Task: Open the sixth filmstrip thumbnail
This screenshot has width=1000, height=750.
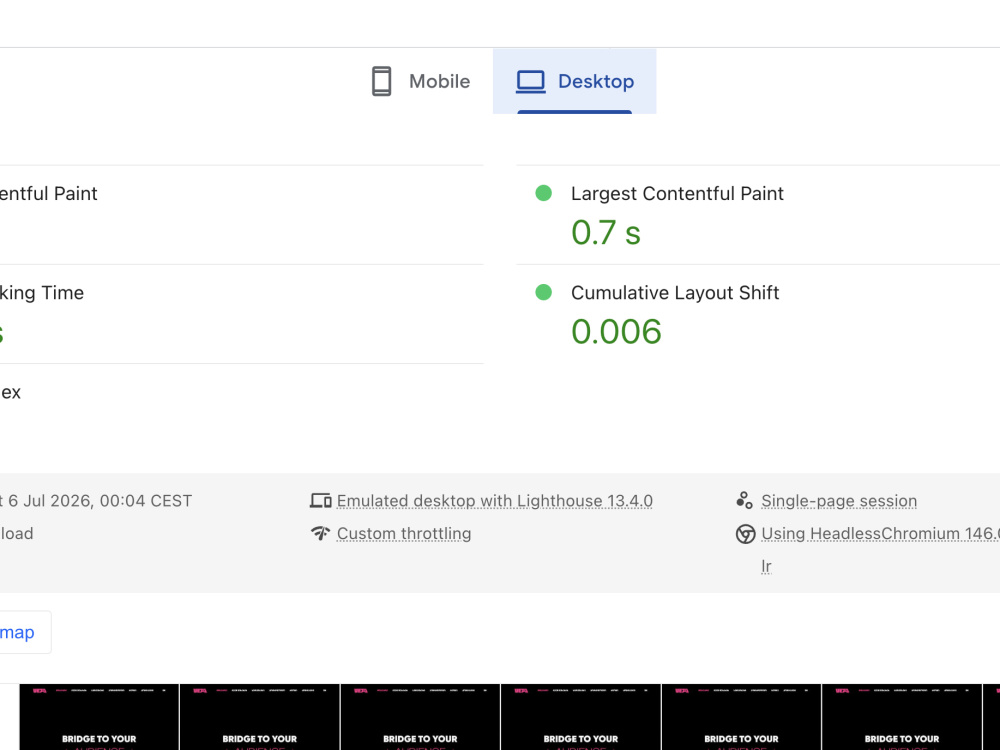Action: pos(902,717)
